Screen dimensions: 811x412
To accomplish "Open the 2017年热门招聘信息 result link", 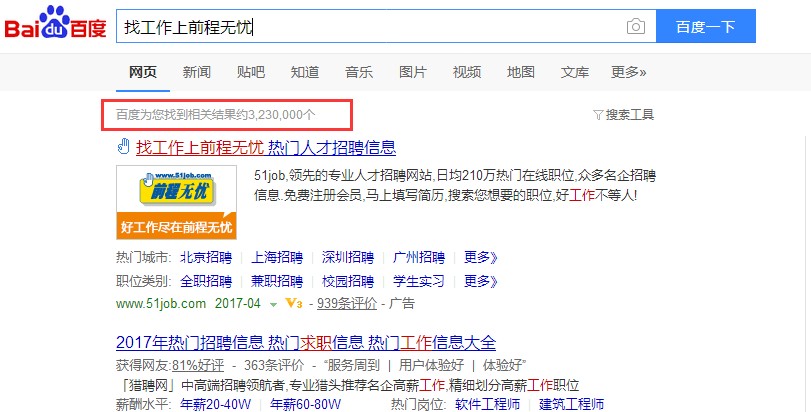I will [x=306, y=342].
